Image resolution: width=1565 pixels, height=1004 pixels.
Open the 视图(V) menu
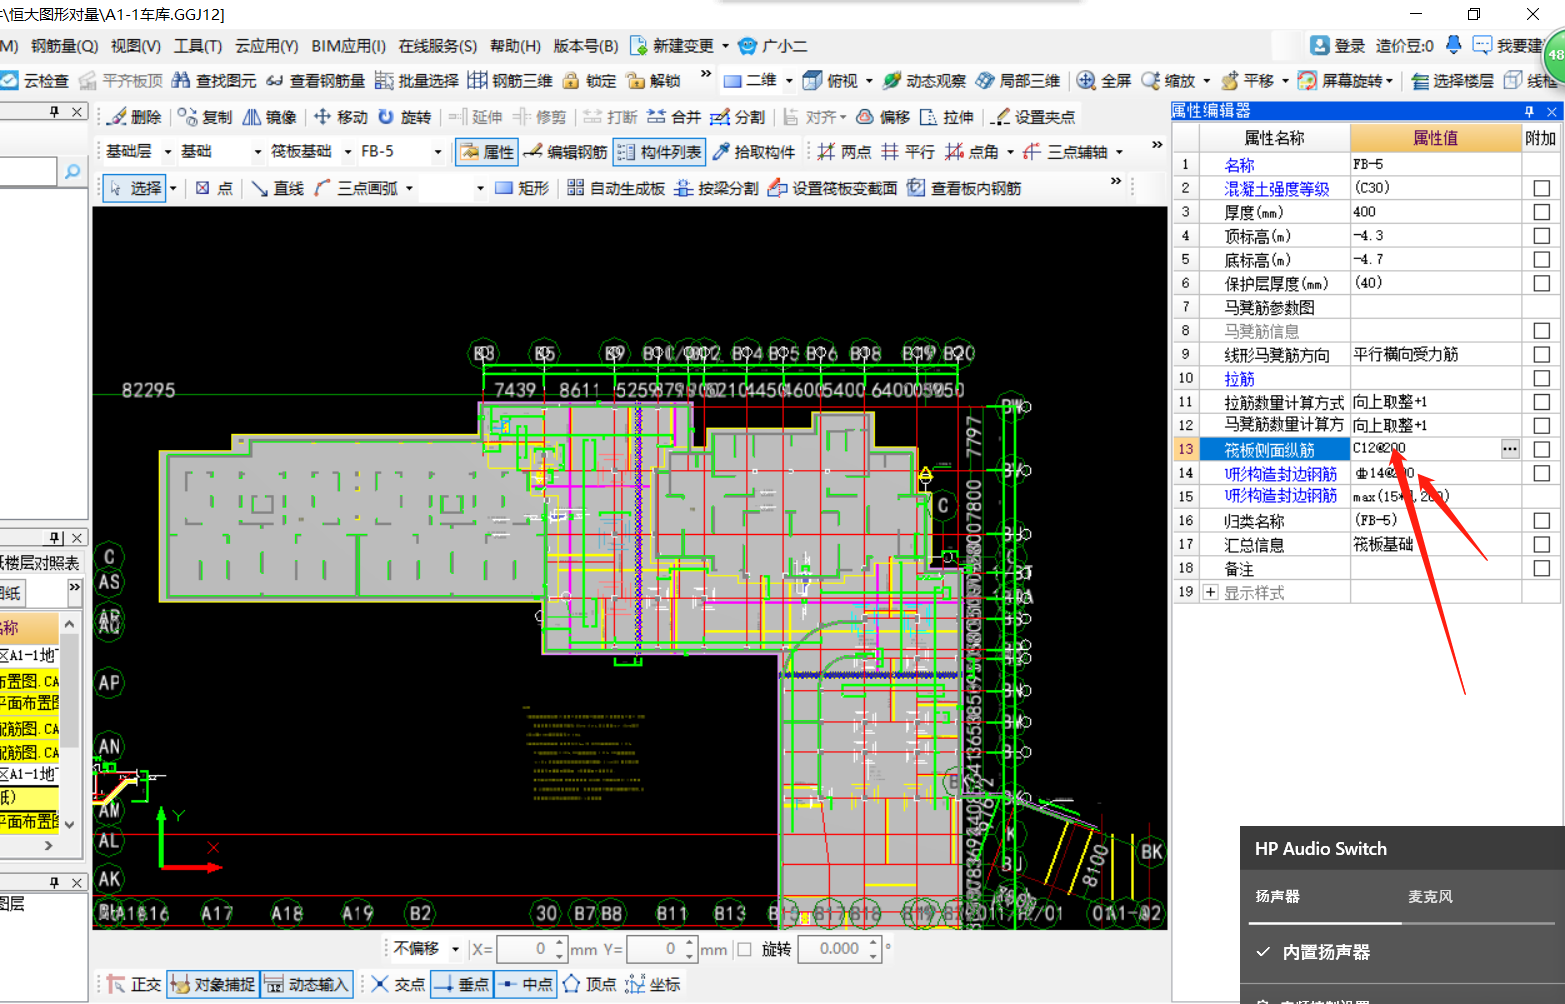pos(135,46)
